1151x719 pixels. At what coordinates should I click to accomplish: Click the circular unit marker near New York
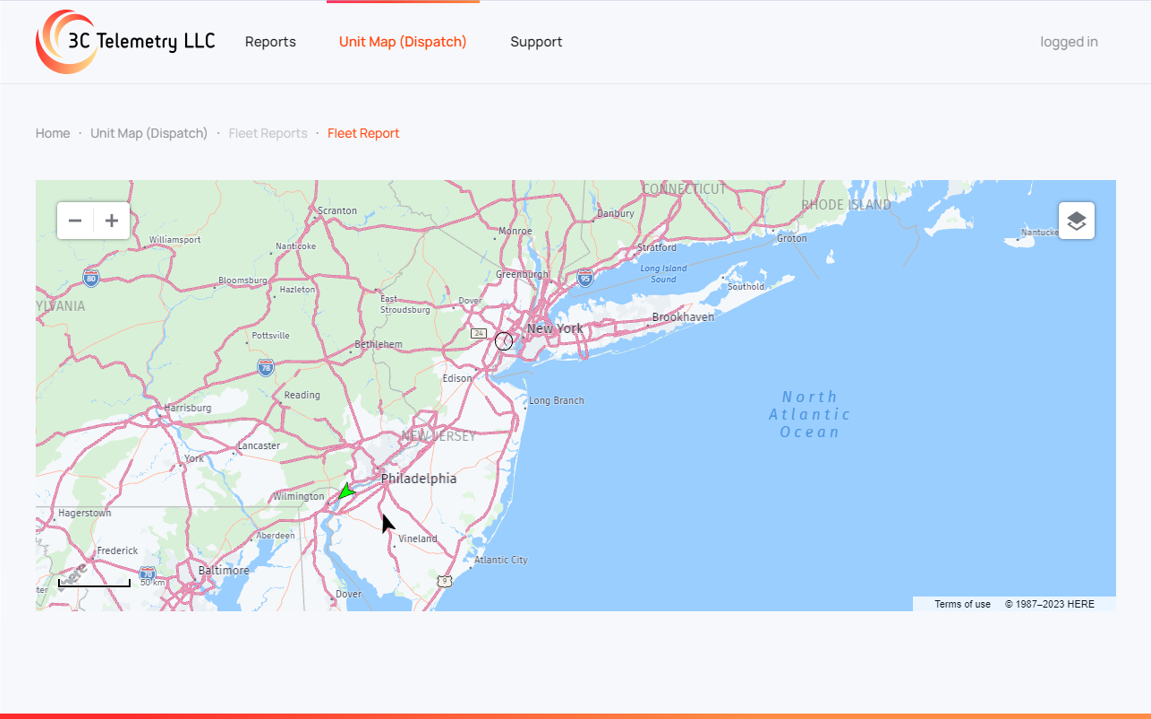click(504, 341)
